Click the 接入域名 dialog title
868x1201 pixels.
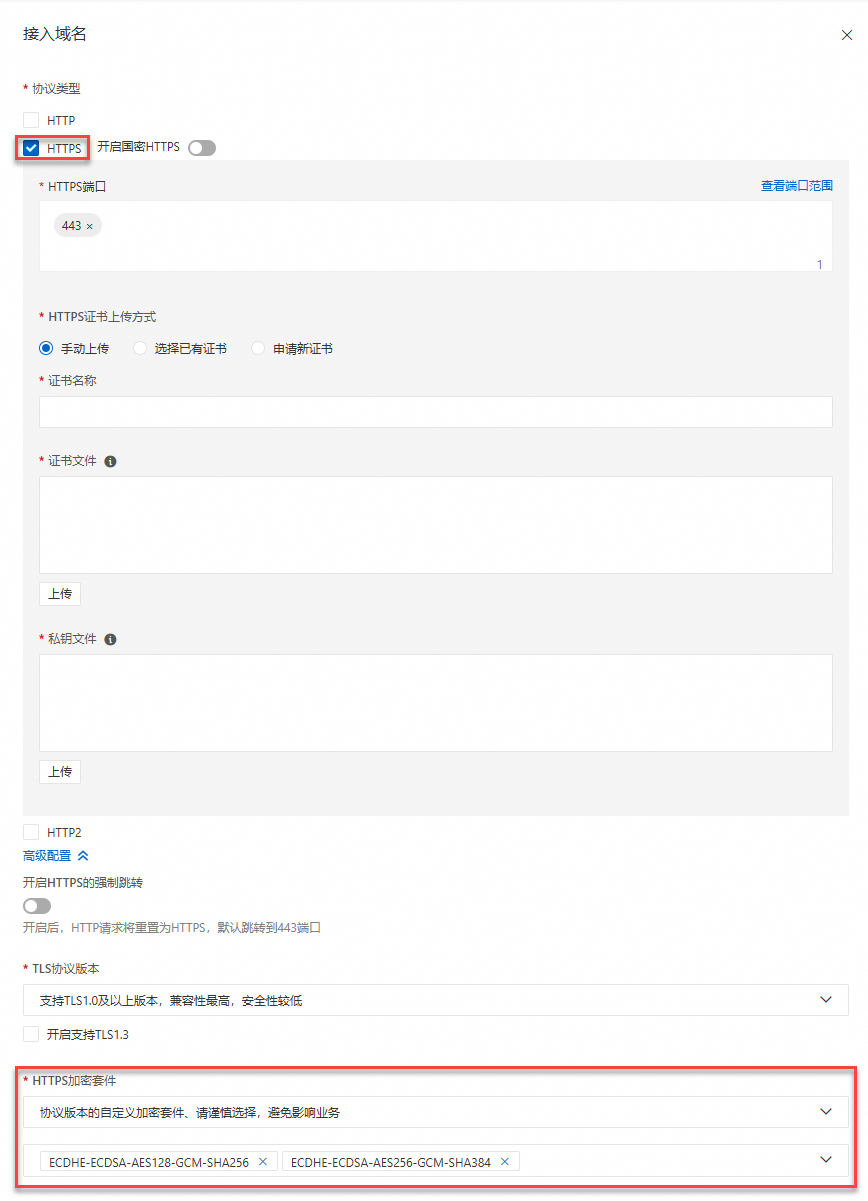click(x=55, y=34)
